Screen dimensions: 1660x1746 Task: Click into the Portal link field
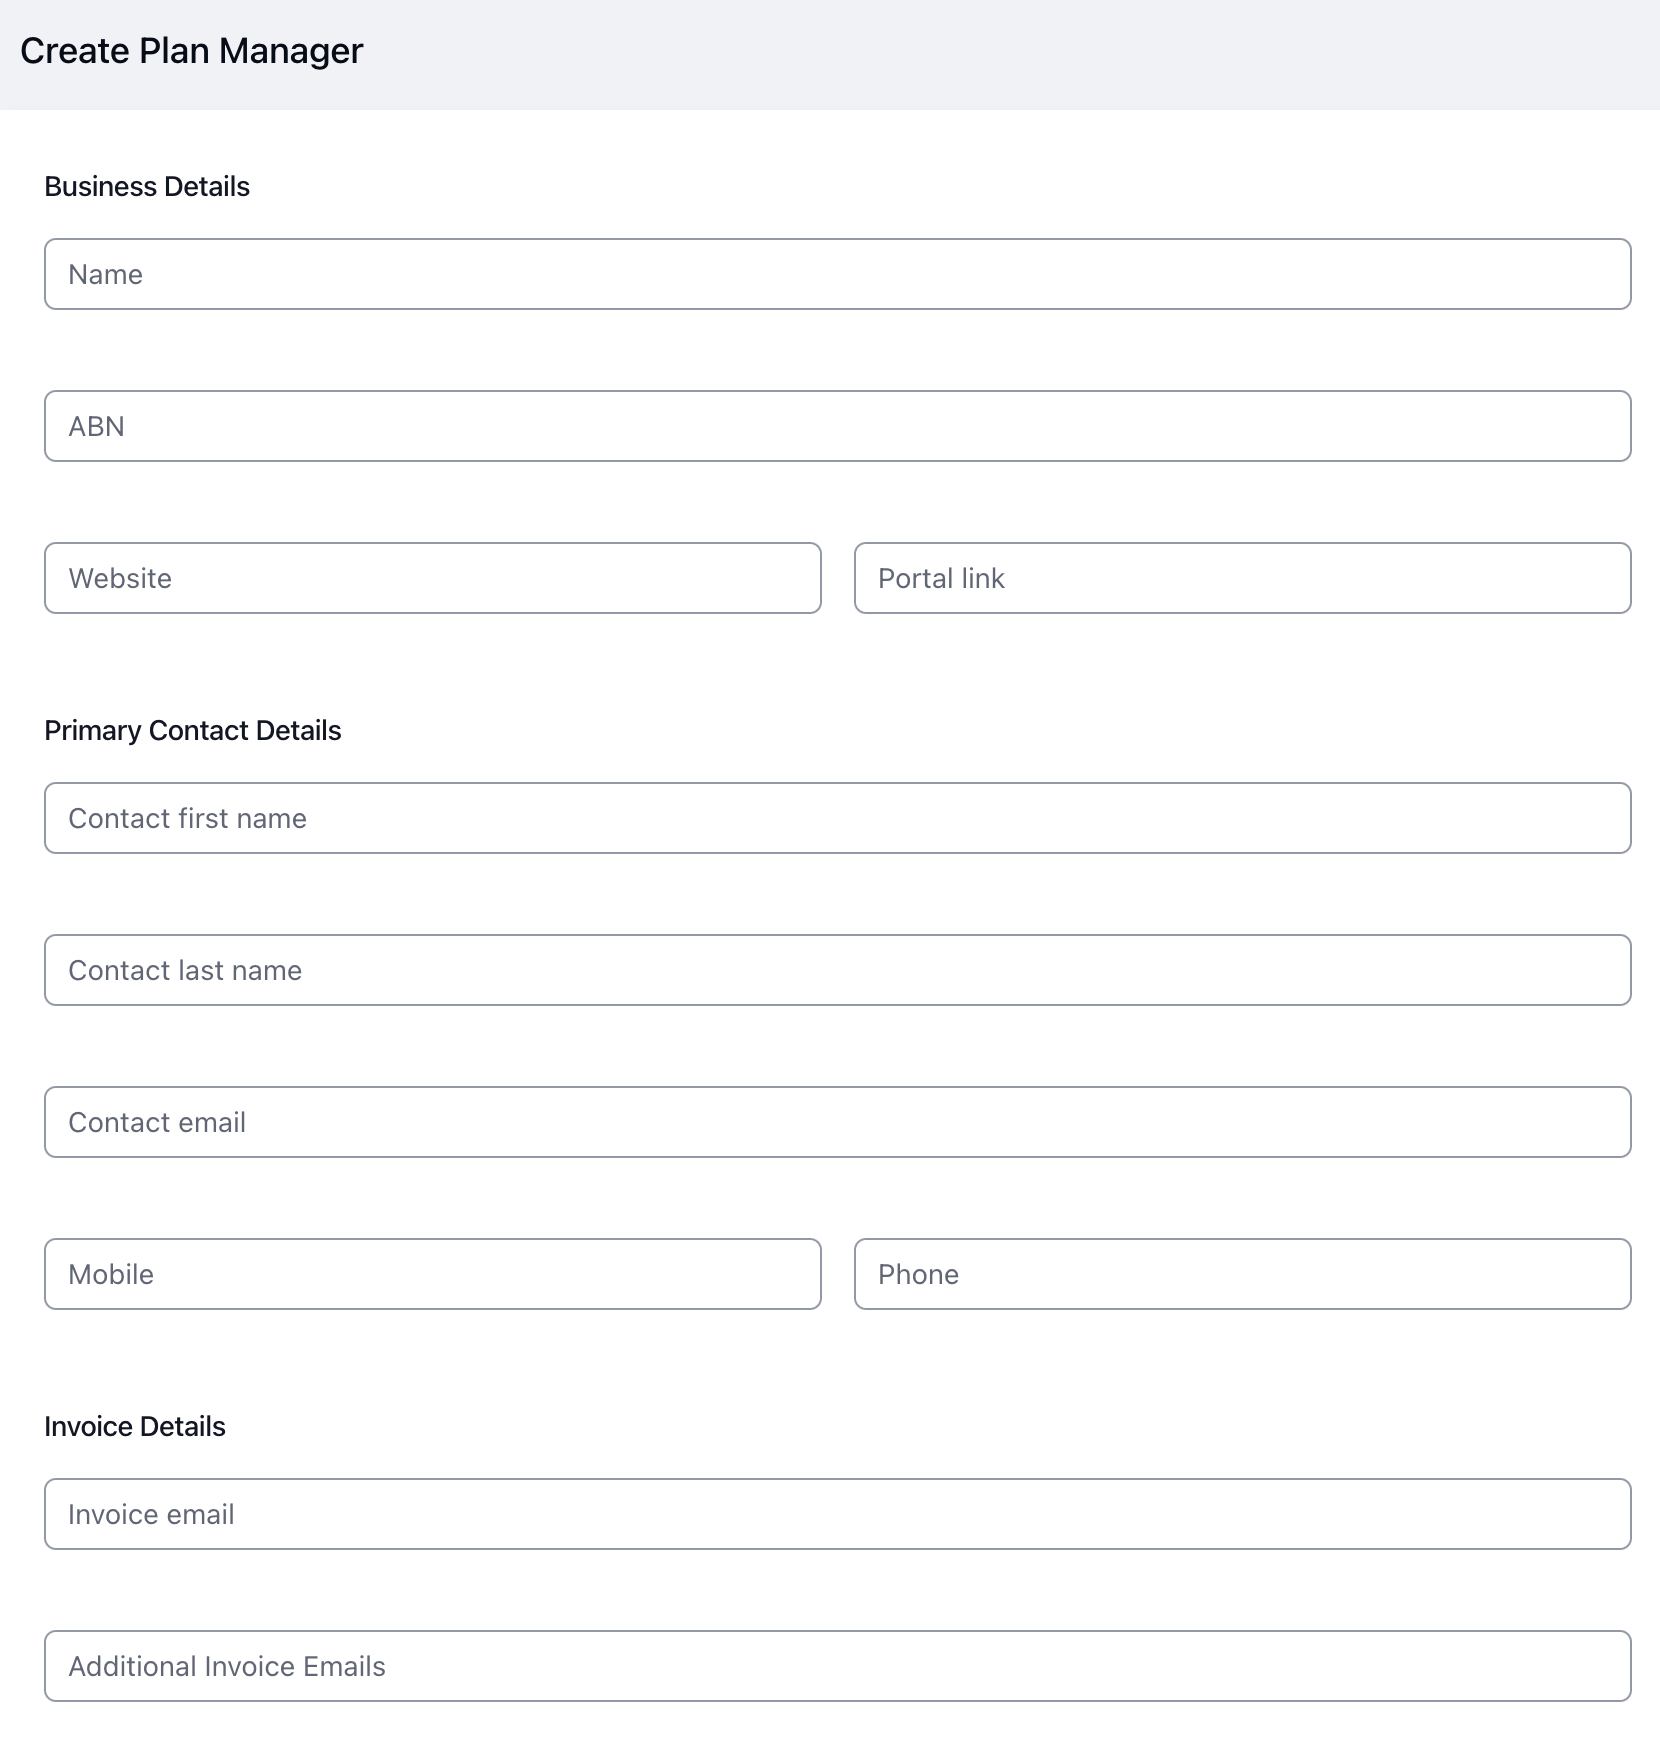click(x=1242, y=578)
